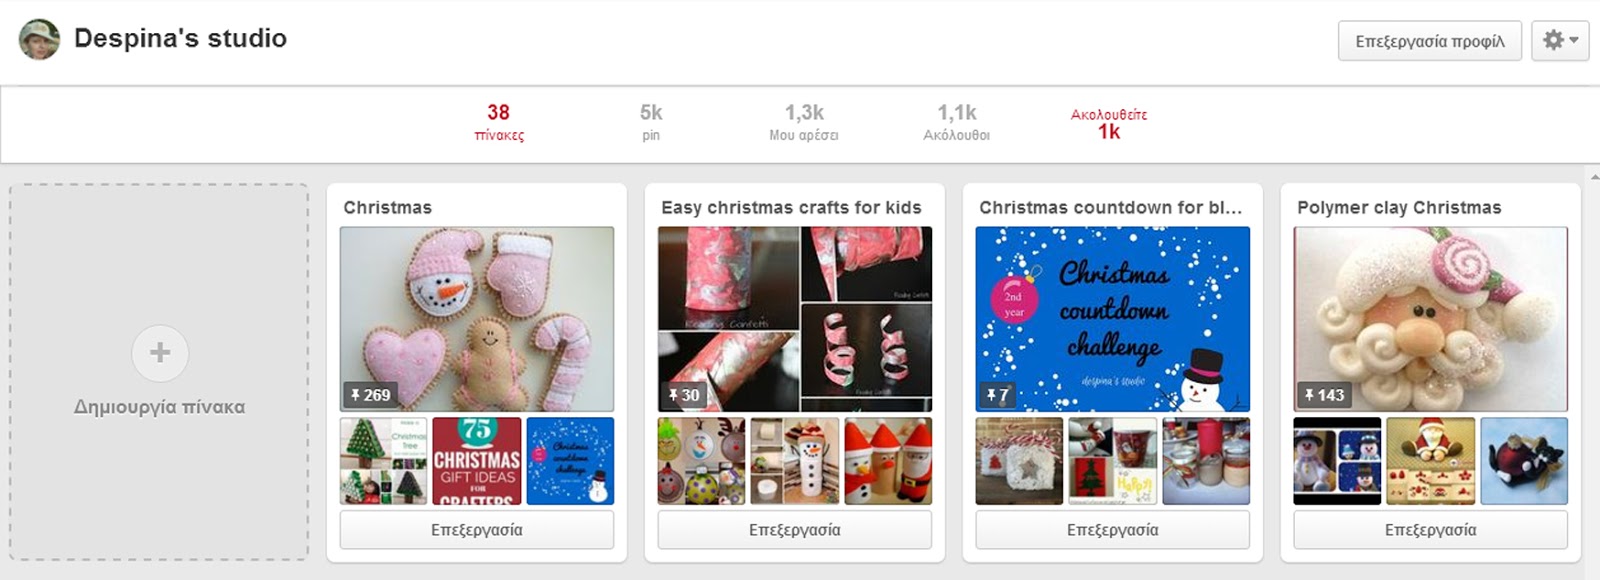Screen dimensions: 1600x580
Task: Click Despina's studio profile avatar
Action: point(40,39)
